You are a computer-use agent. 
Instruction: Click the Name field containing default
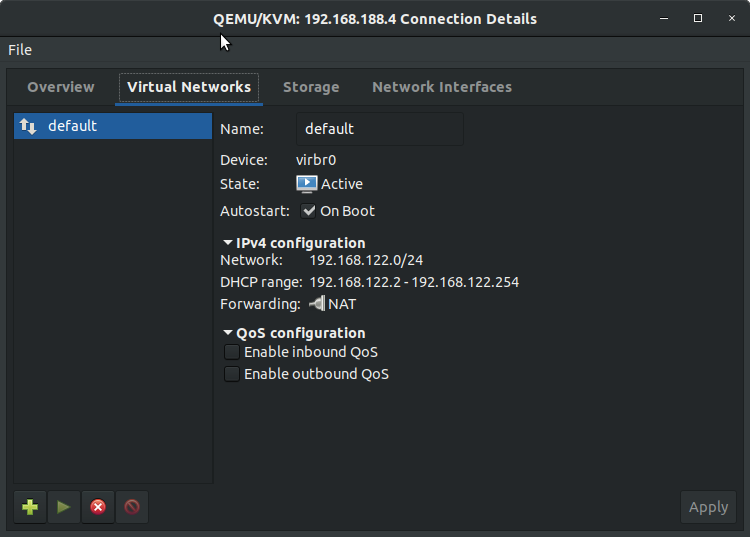coord(380,129)
